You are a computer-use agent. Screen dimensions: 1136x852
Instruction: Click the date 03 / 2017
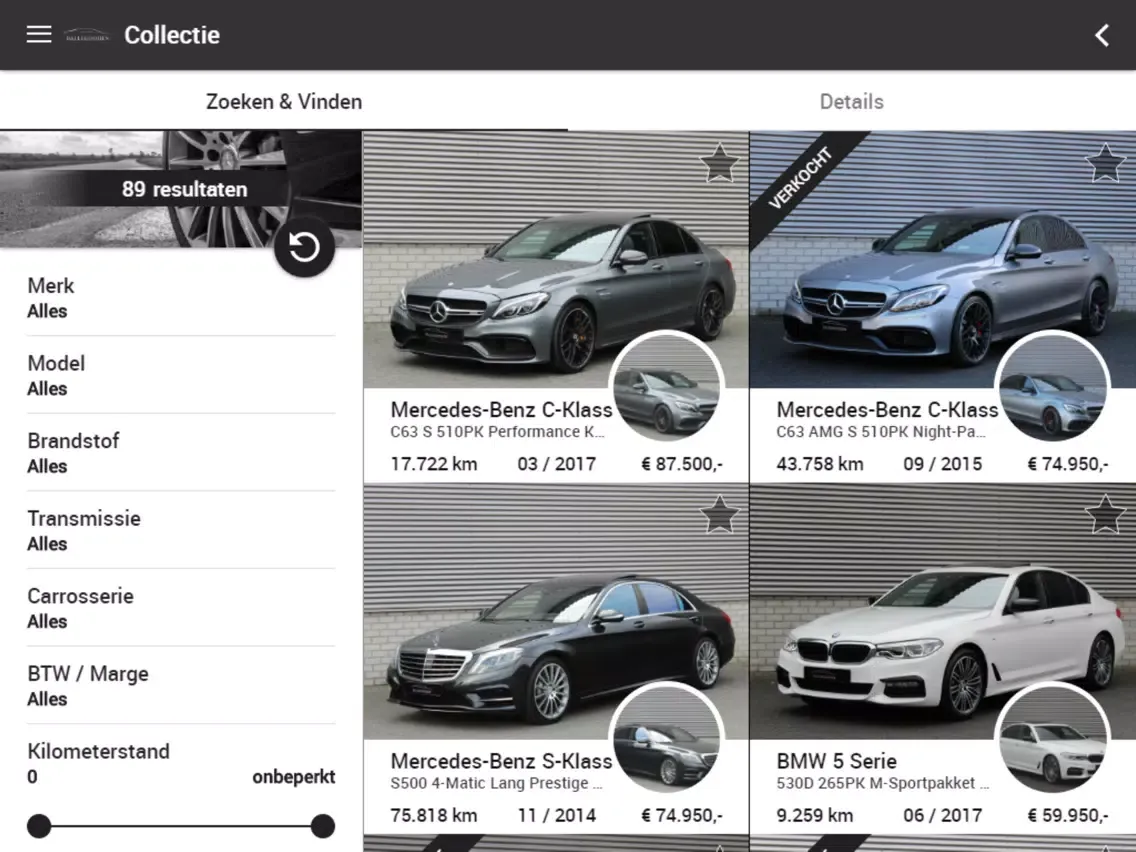[x=556, y=464]
